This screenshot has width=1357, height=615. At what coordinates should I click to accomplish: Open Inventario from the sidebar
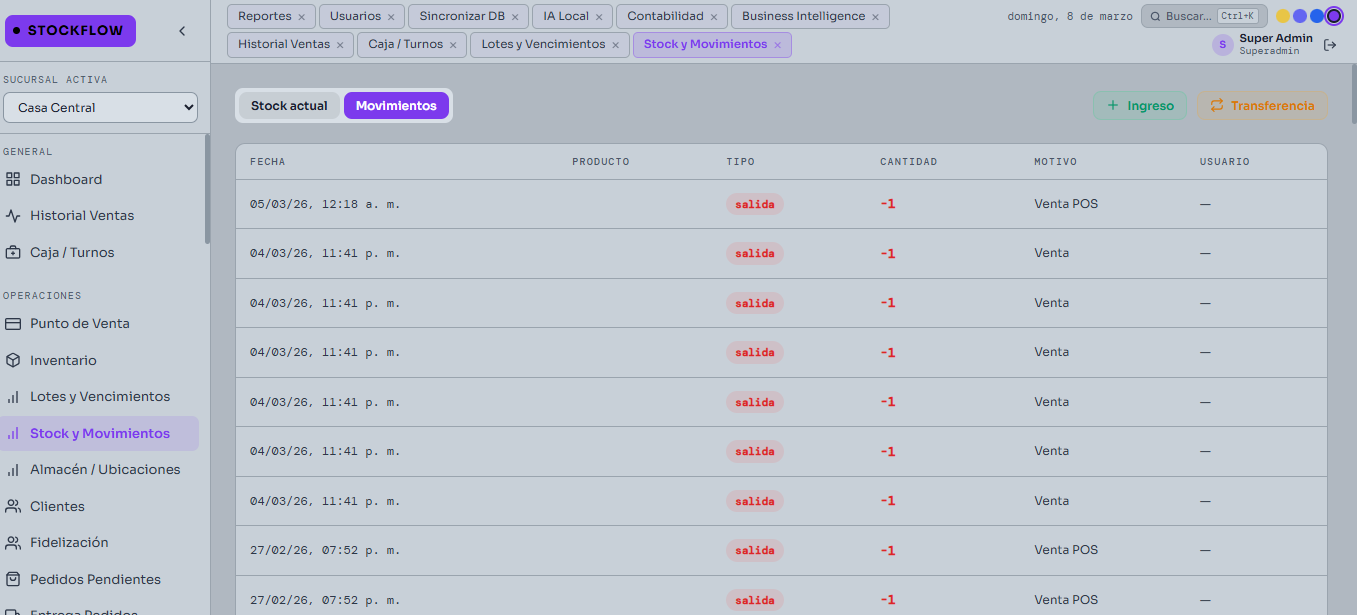63,361
